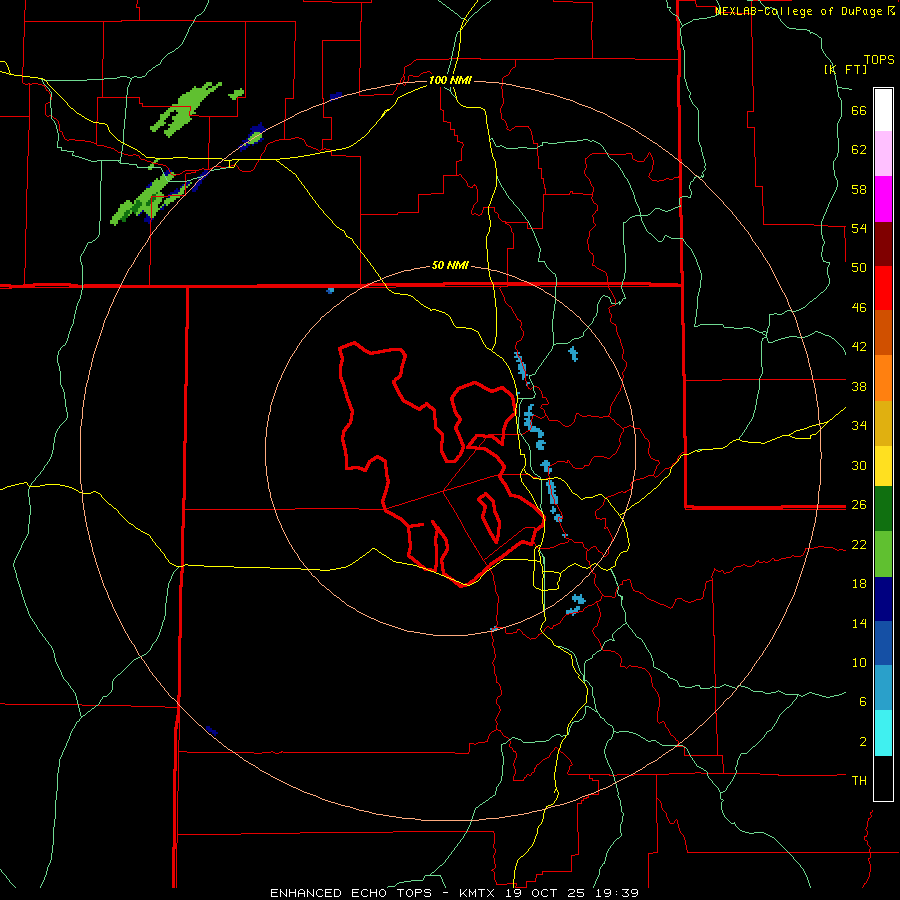900x900 pixels.
Task: Click the legend value "14"
Action: (x=859, y=623)
